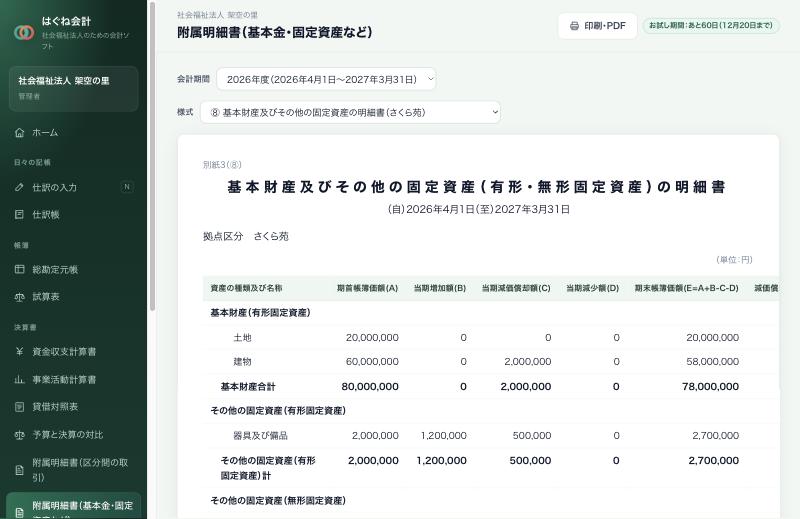The image size is (800, 519).
Task: Click the journal book icon for 仕訳帳
Action: click(19, 214)
